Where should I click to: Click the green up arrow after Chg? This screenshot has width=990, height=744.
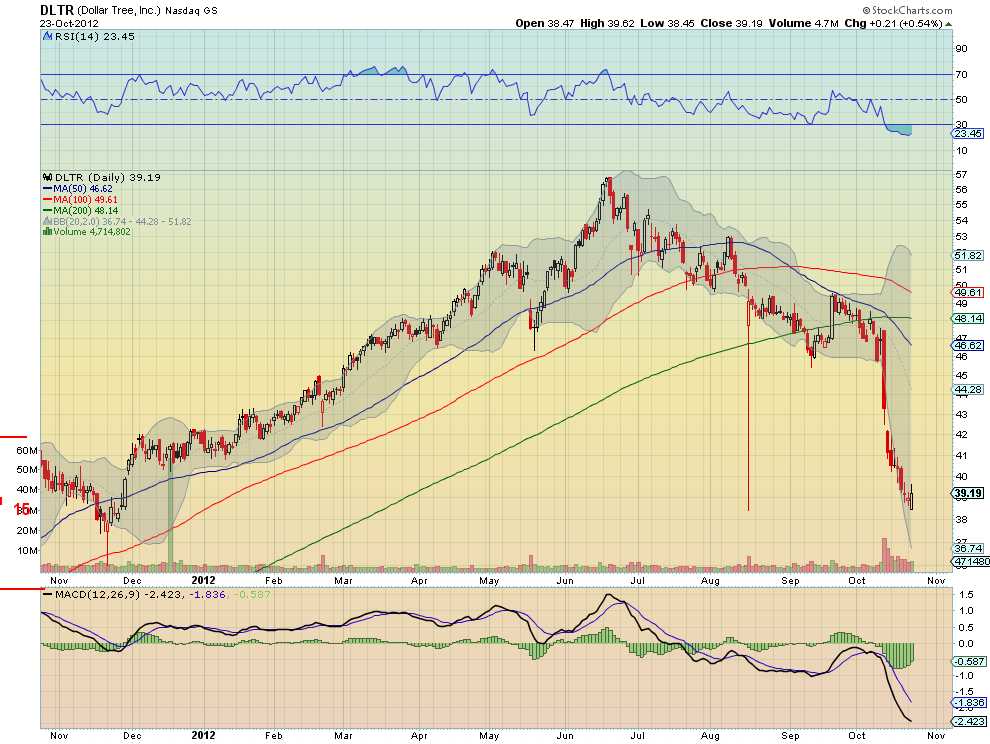pyautogui.click(x=948, y=24)
